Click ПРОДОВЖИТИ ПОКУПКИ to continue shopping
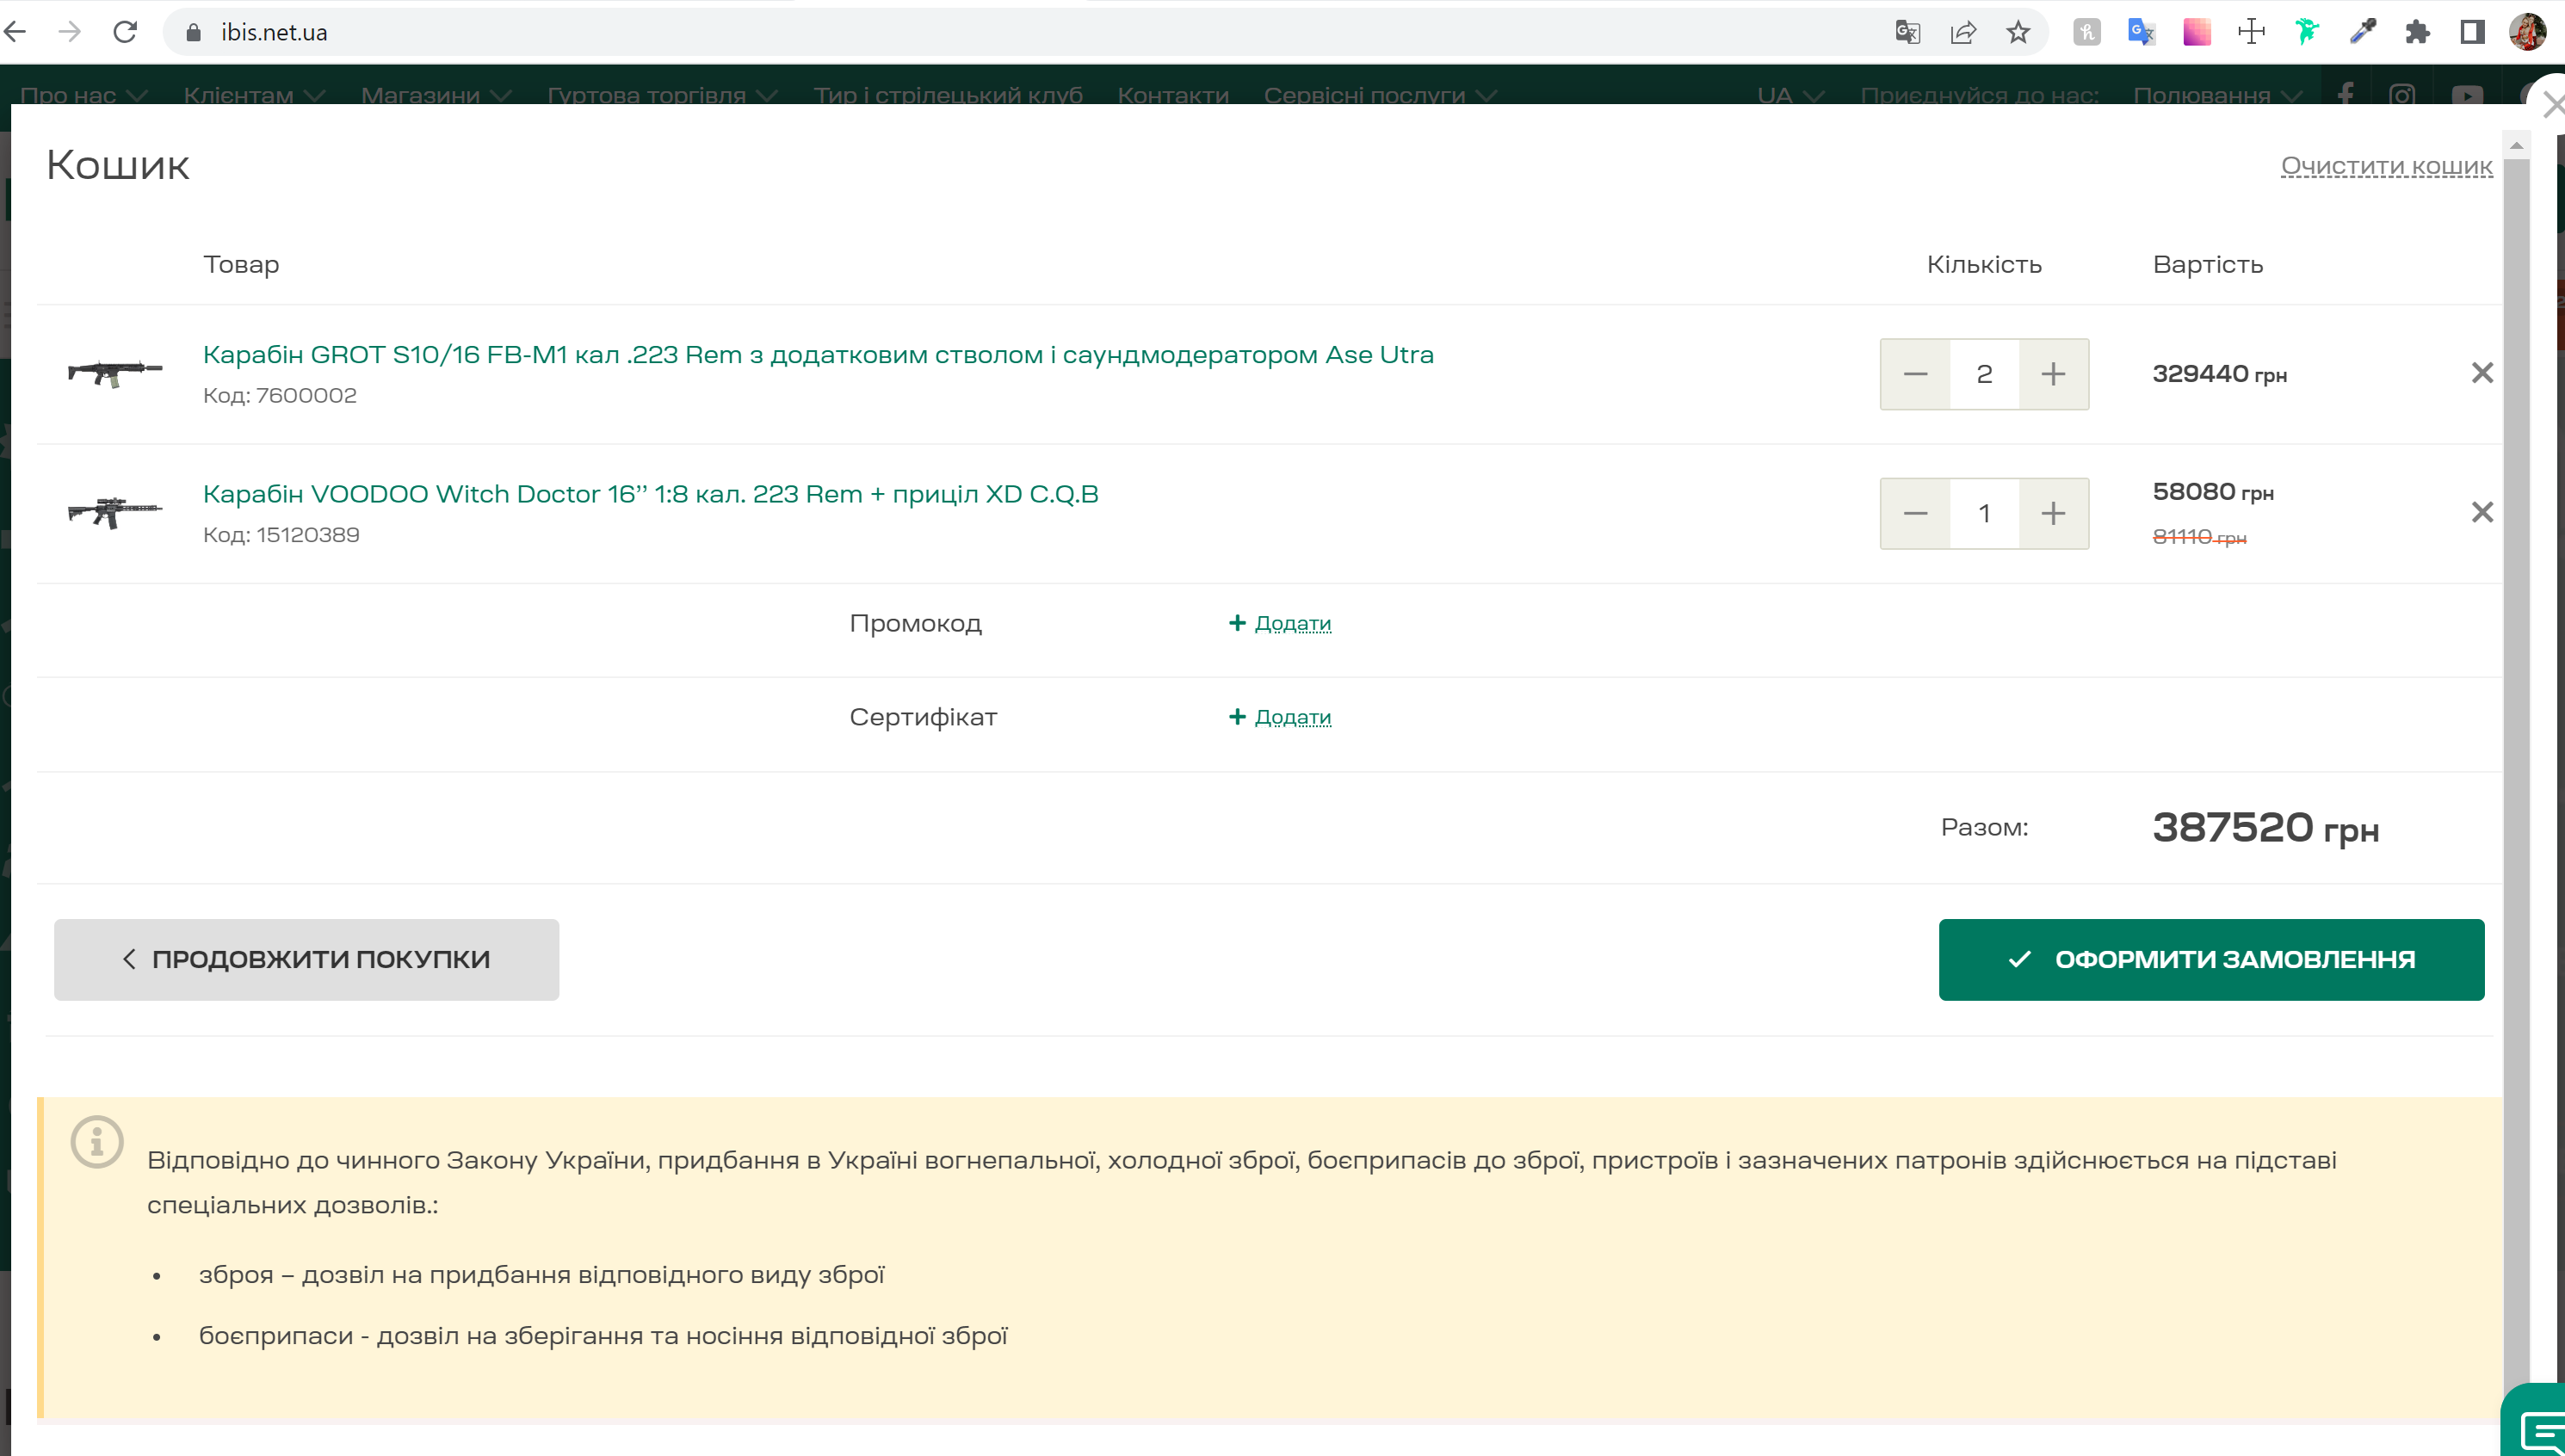The height and width of the screenshot is (1456, 2565). [x=306, y=959]
